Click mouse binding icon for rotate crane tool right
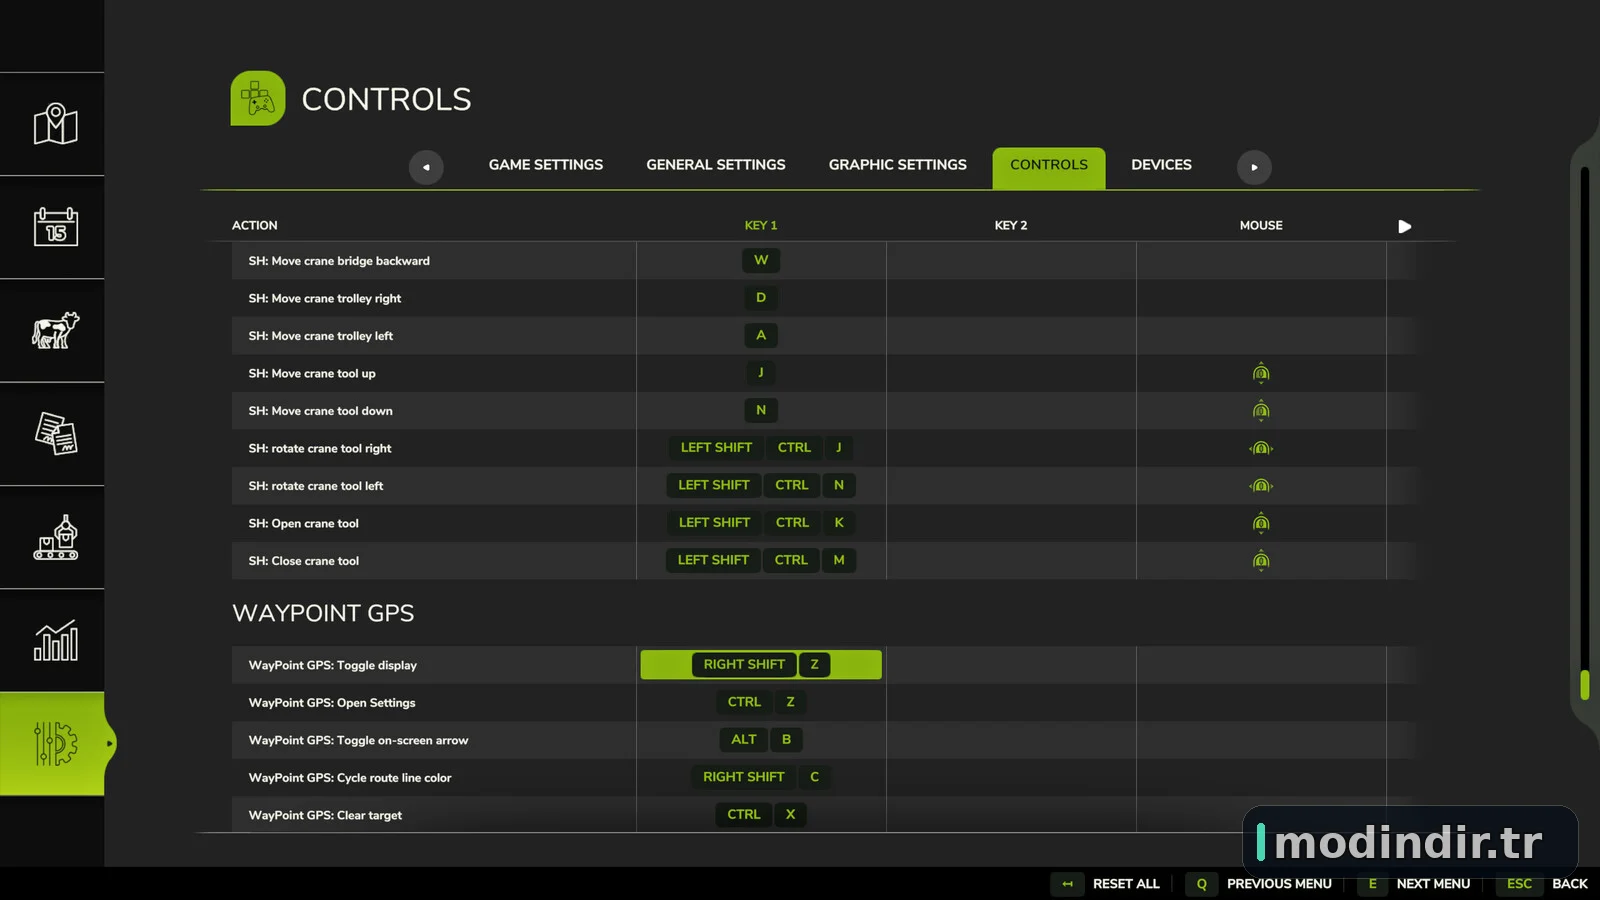 coord(1261,448)
